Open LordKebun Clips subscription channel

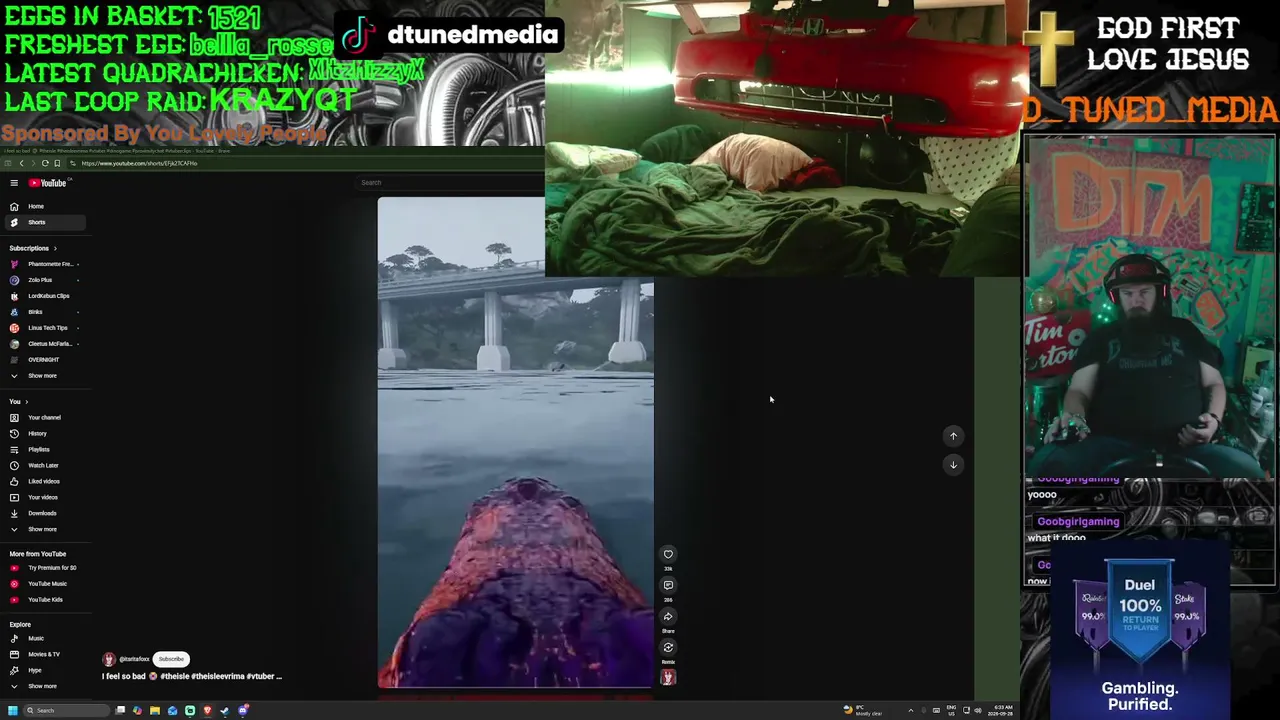pos(44,296)
